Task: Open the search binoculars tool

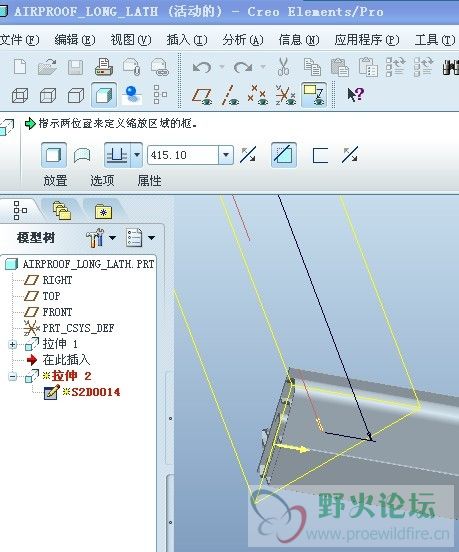Action: click(451, 67)
